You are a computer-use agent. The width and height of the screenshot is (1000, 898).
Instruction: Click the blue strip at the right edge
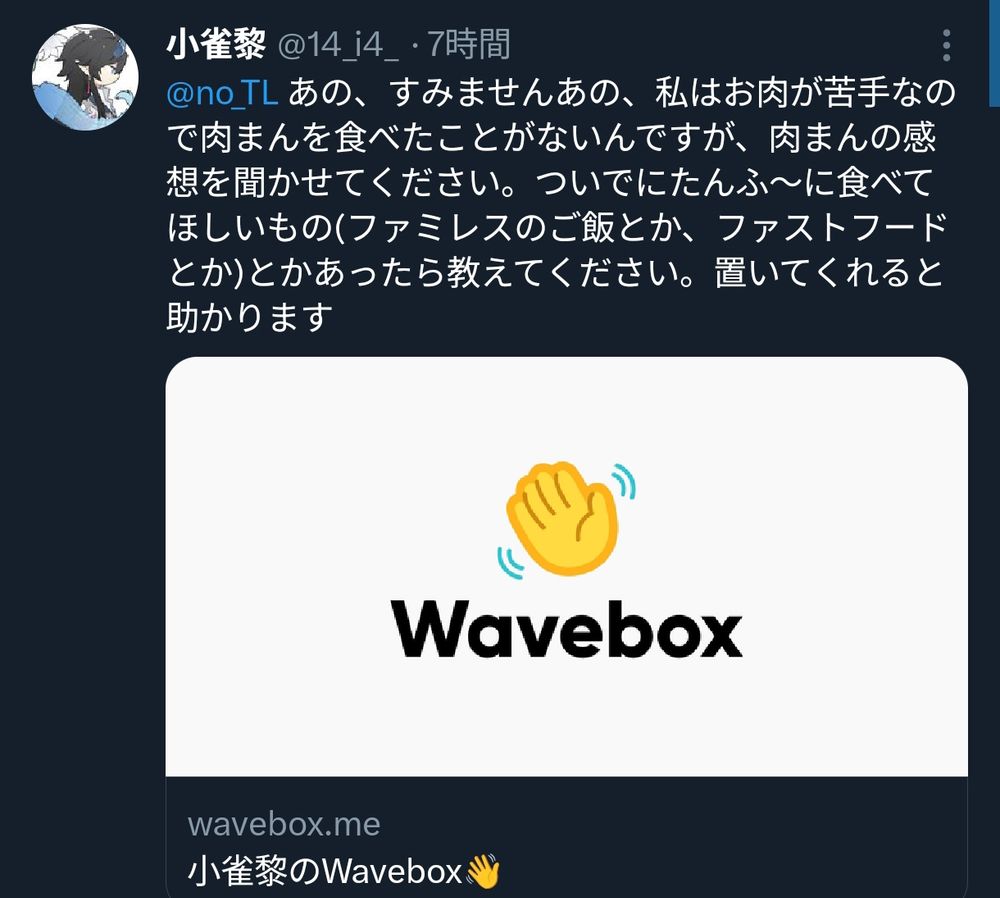point(994,52)
